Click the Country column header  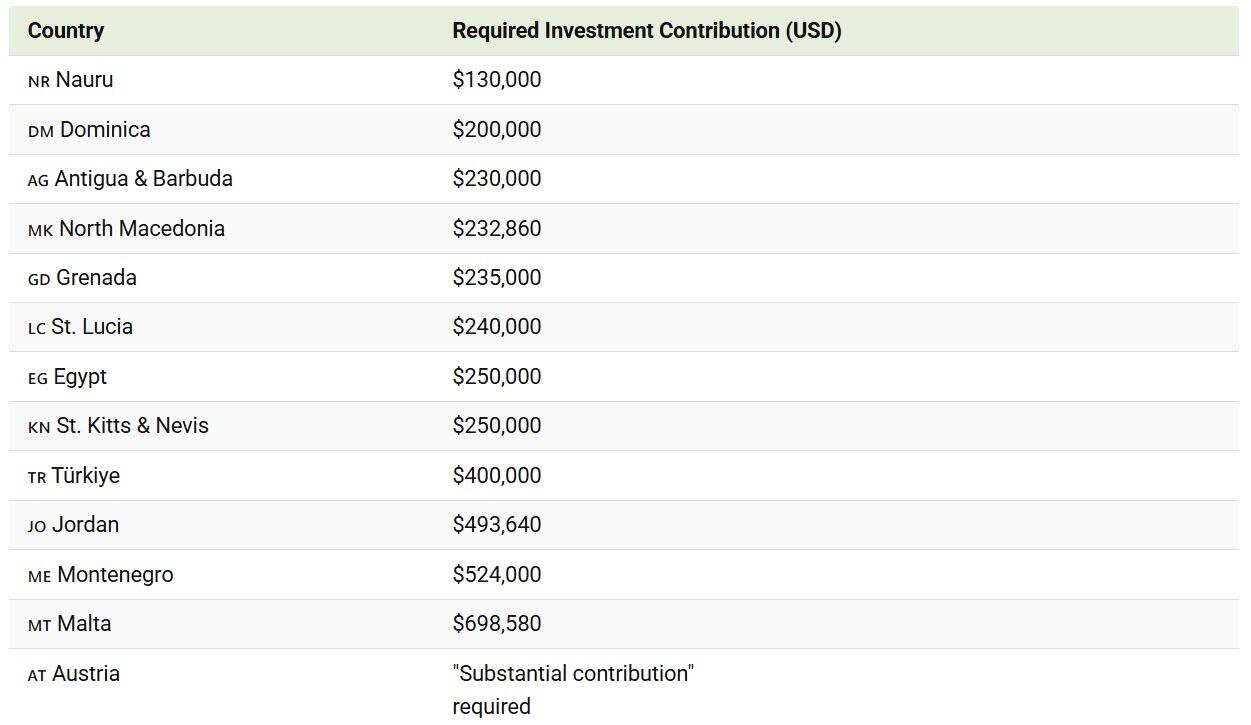[66, 31]
